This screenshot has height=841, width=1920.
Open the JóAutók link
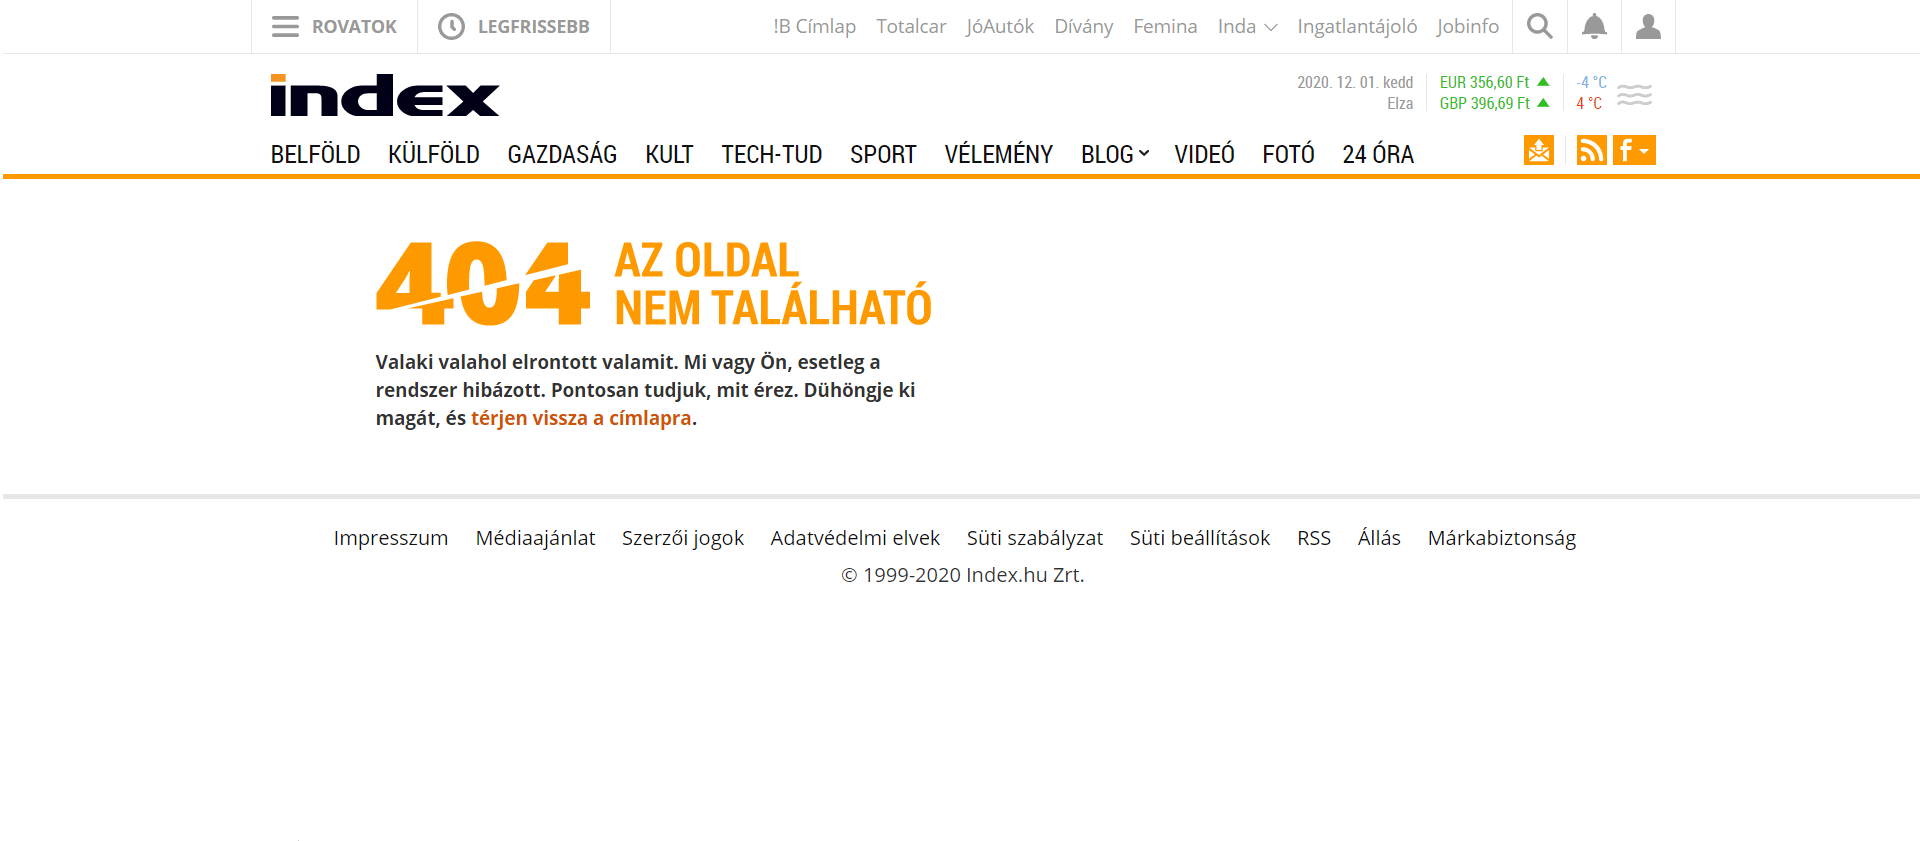click(1000, 27)
